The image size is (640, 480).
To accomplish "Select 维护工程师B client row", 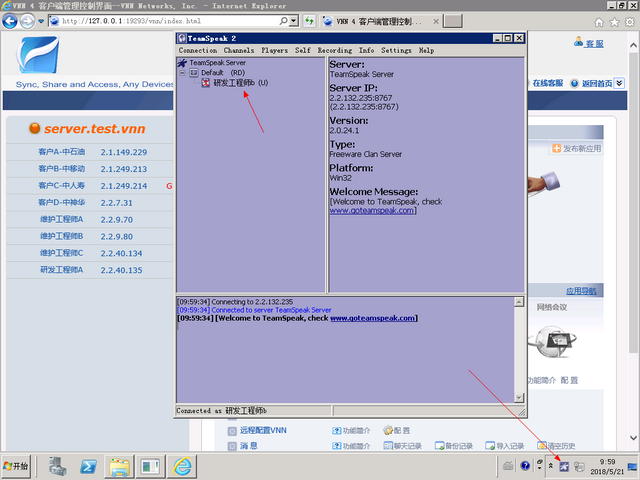I will (x=90, y=236).
